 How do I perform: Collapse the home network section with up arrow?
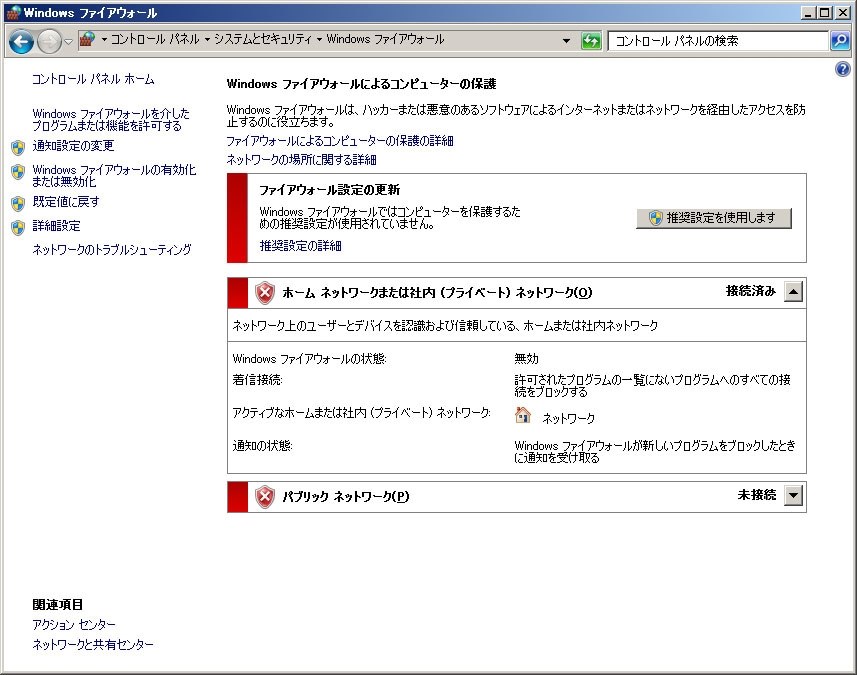(793, 291)
